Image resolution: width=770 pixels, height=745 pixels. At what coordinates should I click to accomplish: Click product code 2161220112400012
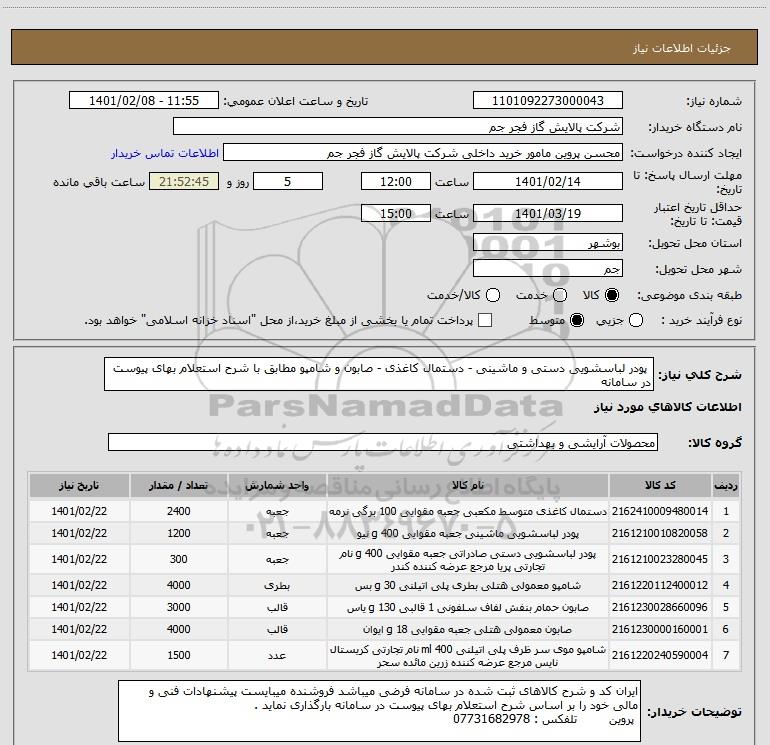(x=660, y=585)
